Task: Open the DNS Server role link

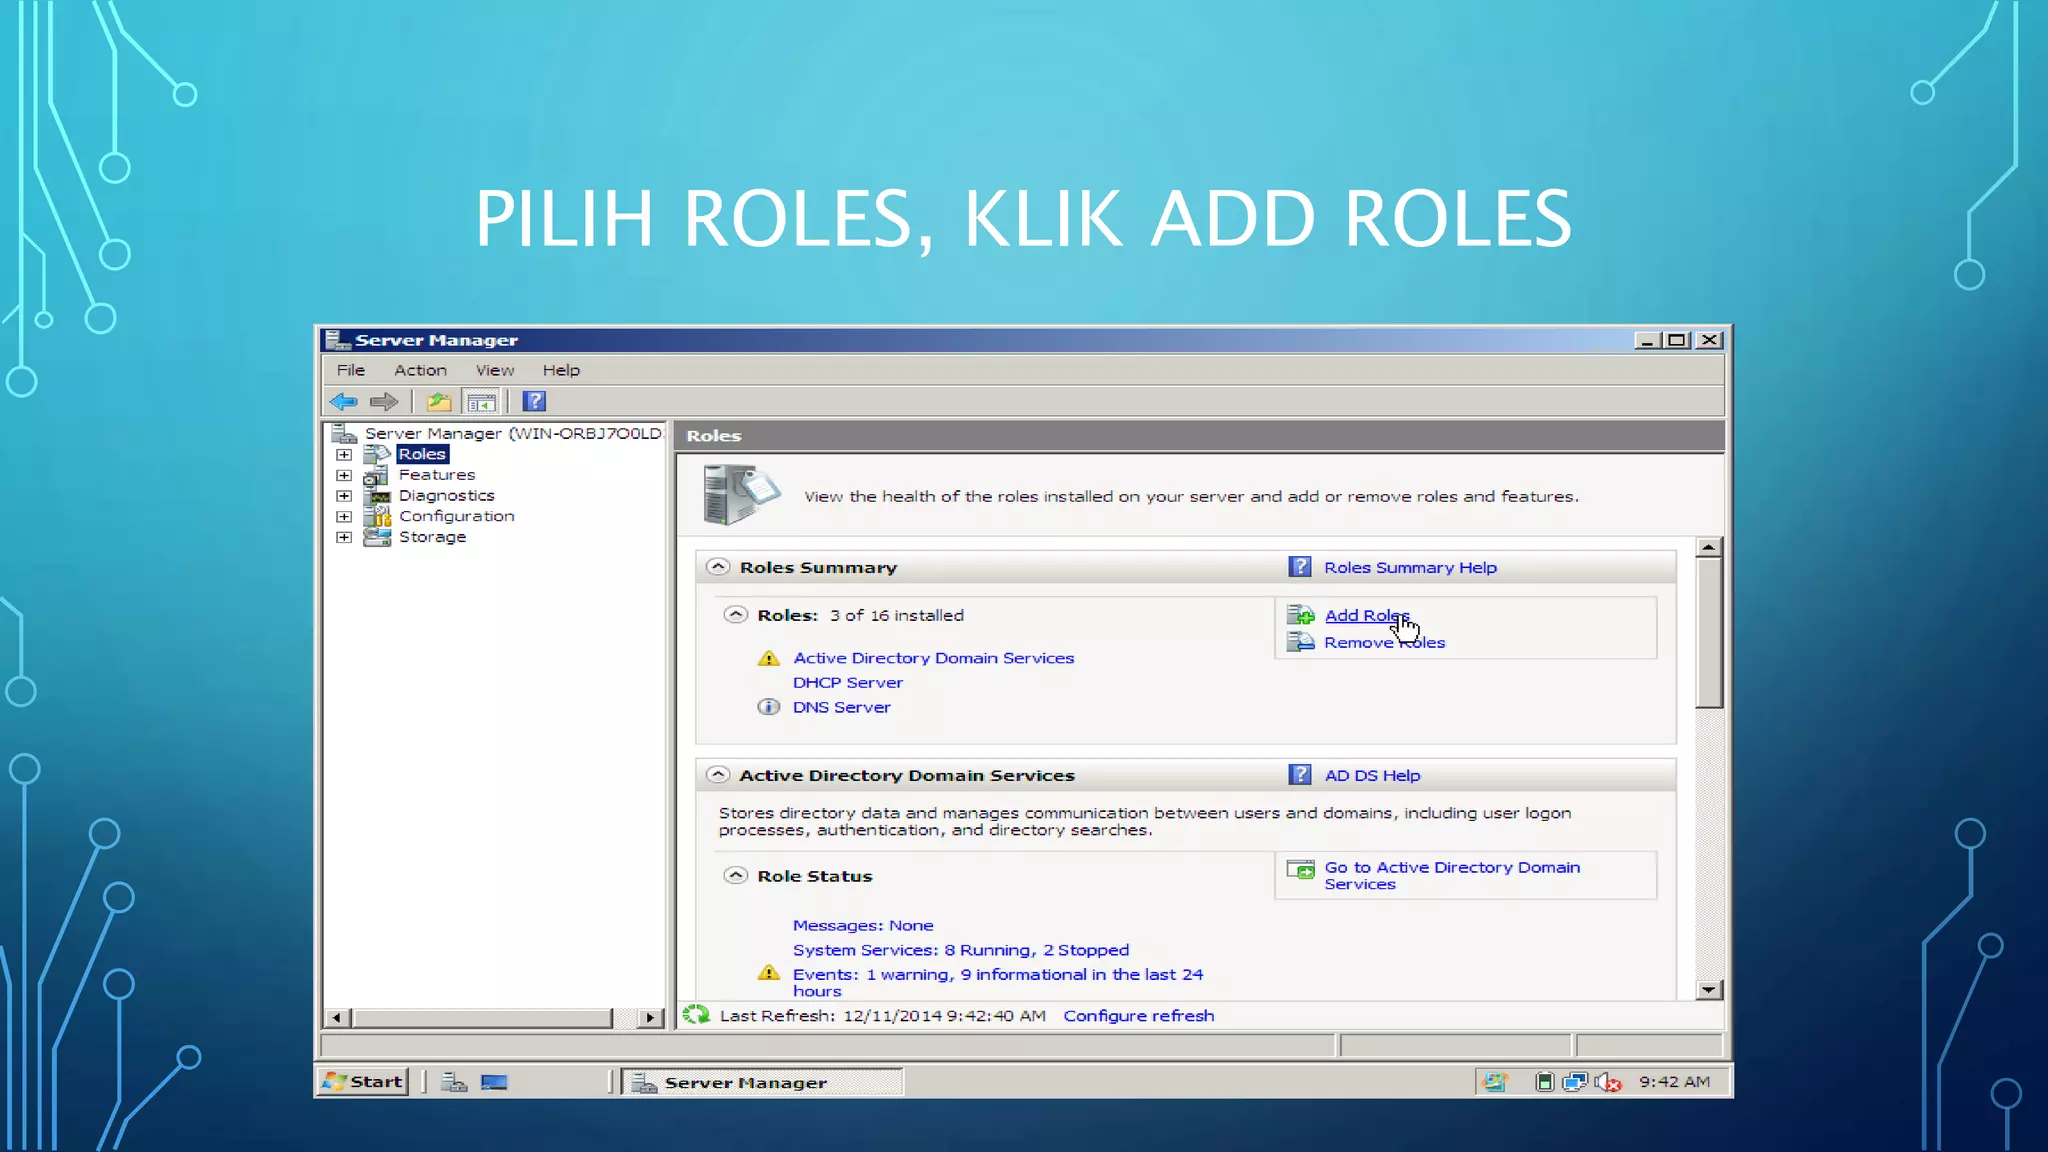Action: pos(842,707)
